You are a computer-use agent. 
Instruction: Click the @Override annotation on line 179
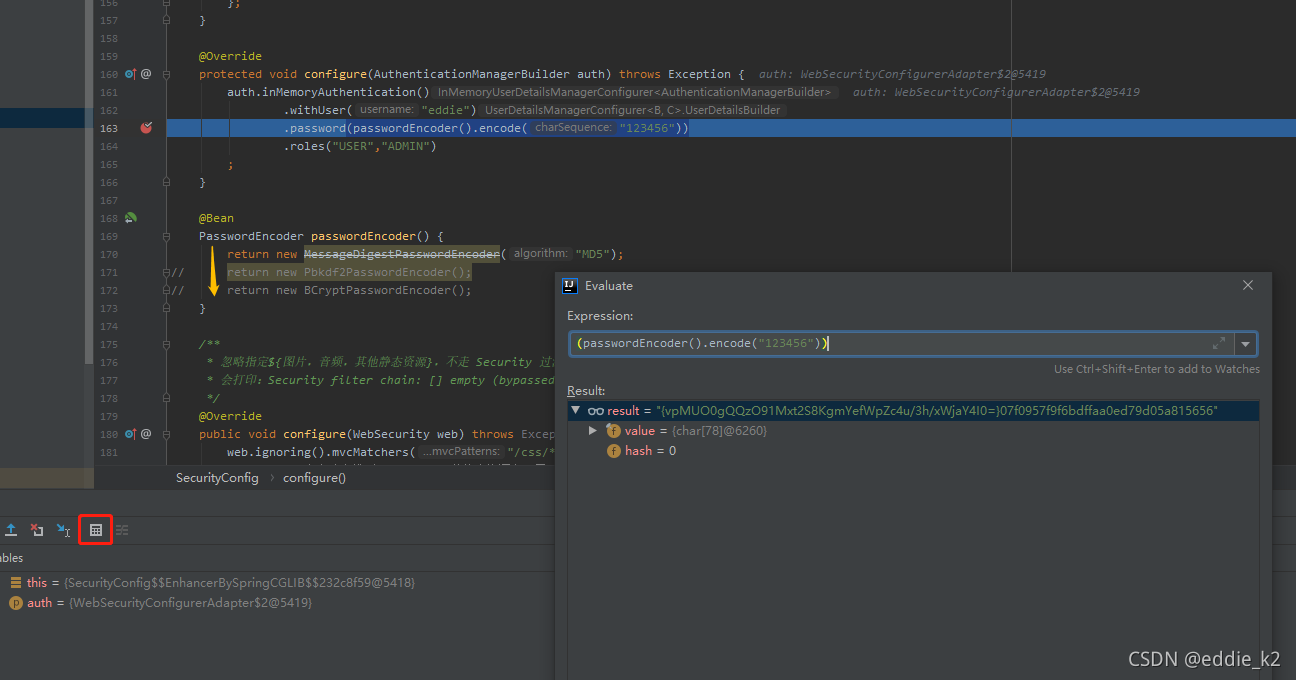(230, 416)
